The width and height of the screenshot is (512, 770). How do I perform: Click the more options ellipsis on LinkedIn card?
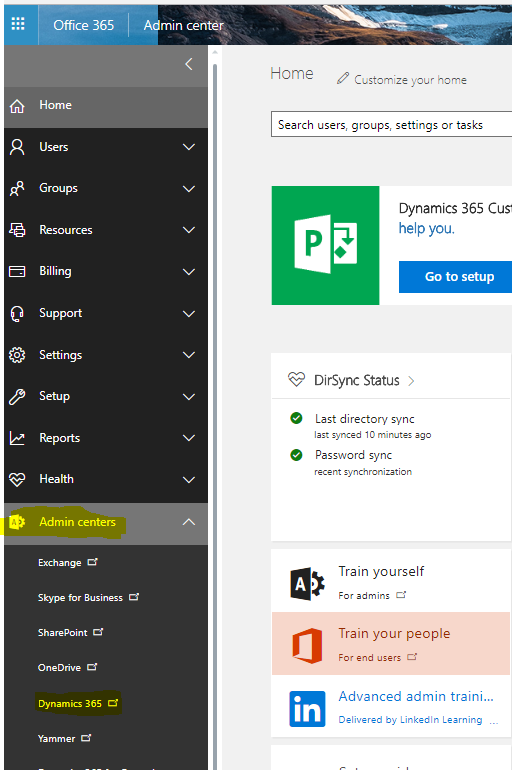494,721
